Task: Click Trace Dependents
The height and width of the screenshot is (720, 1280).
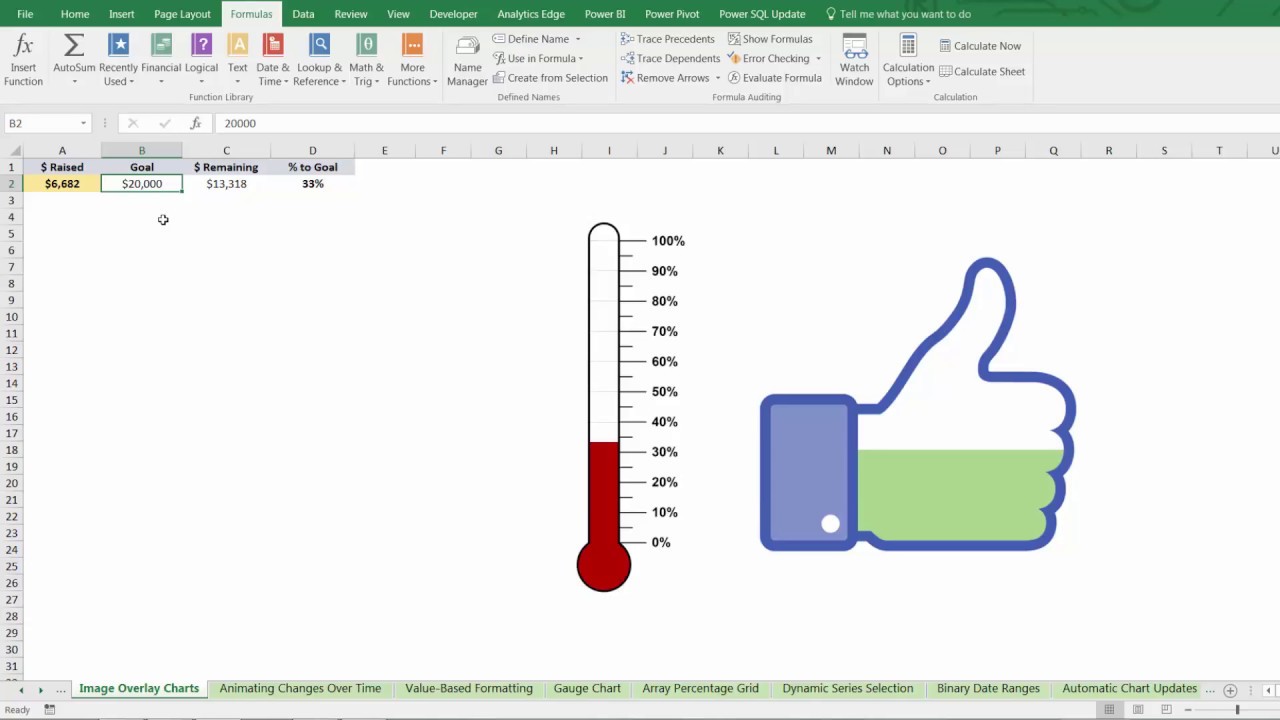Action: (669, 58)
